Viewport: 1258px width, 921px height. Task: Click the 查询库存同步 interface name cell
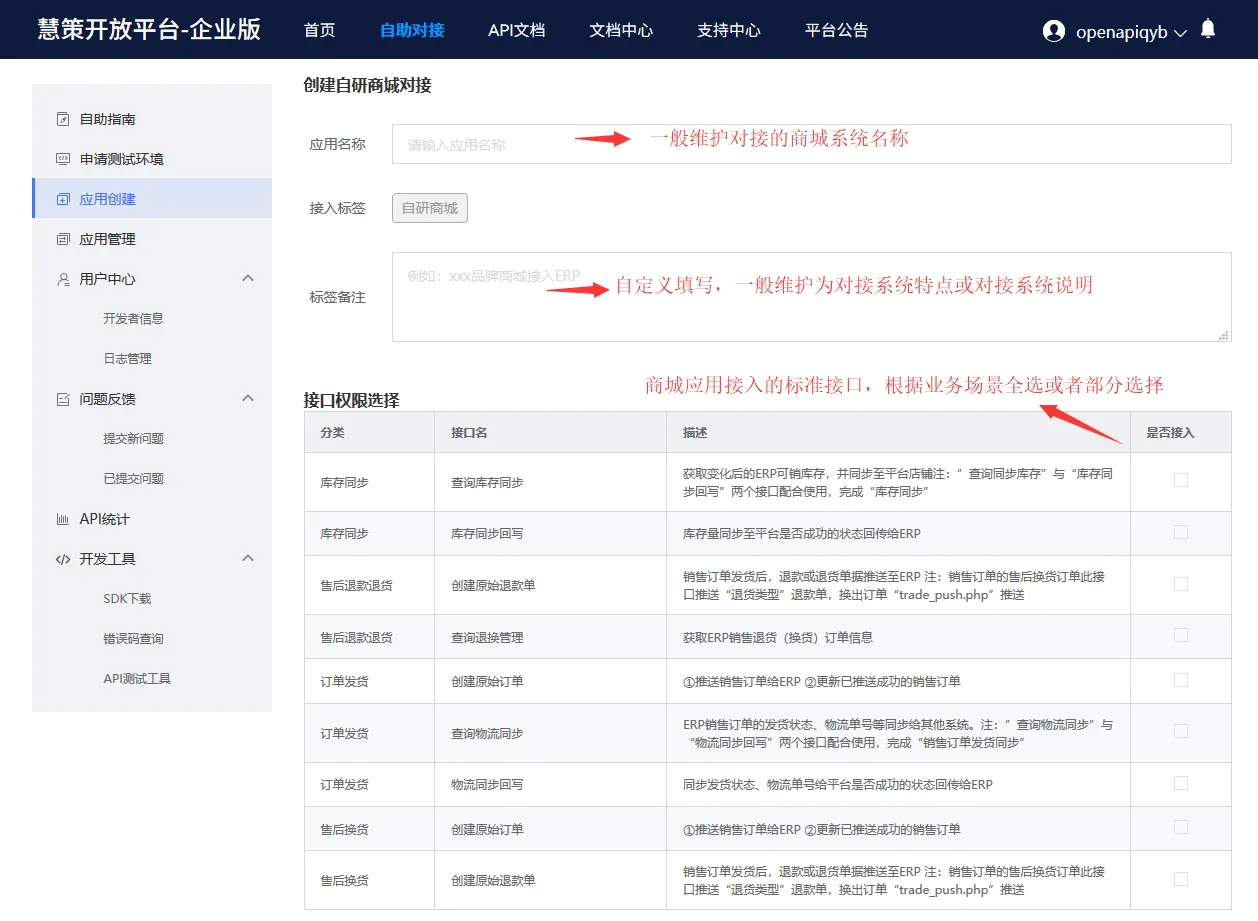pyautogui.click(x=551, y=482)
